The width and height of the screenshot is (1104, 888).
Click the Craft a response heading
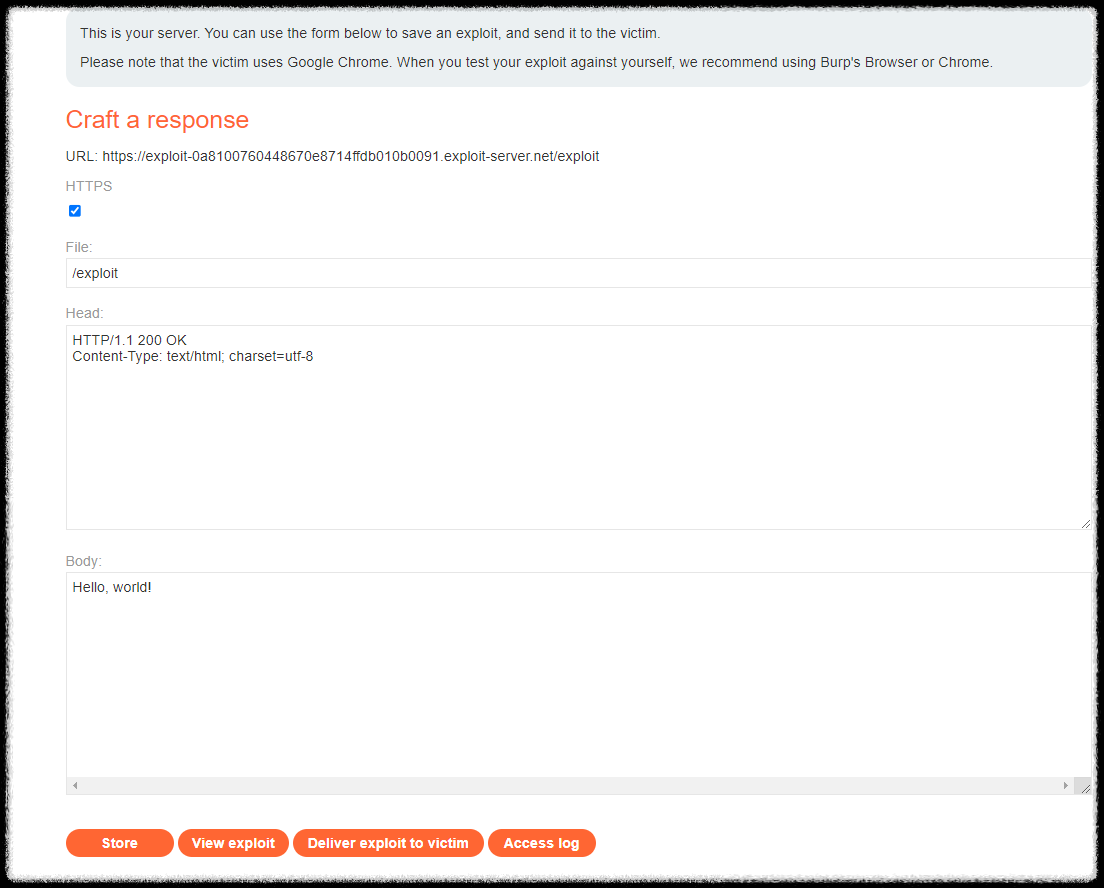coord(157,120)
